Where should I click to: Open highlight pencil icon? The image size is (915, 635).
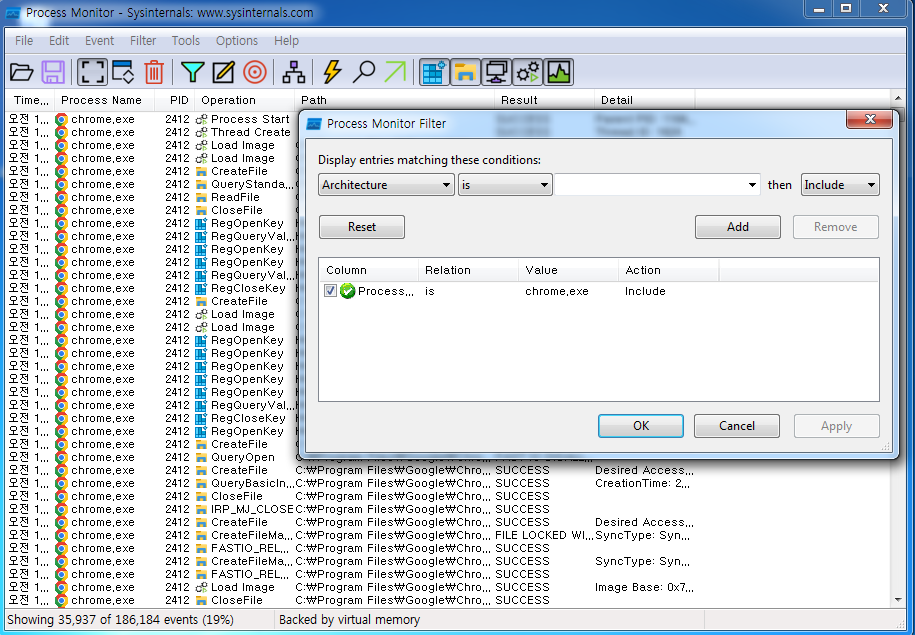click(x=223, y=72)
